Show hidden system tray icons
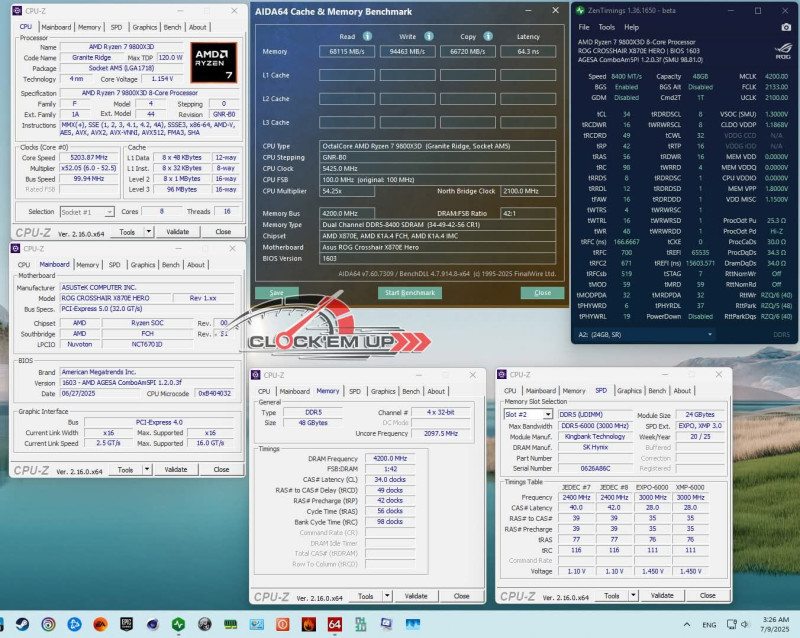The width and height of the screenshot is (800, 638). coord(687,624)
